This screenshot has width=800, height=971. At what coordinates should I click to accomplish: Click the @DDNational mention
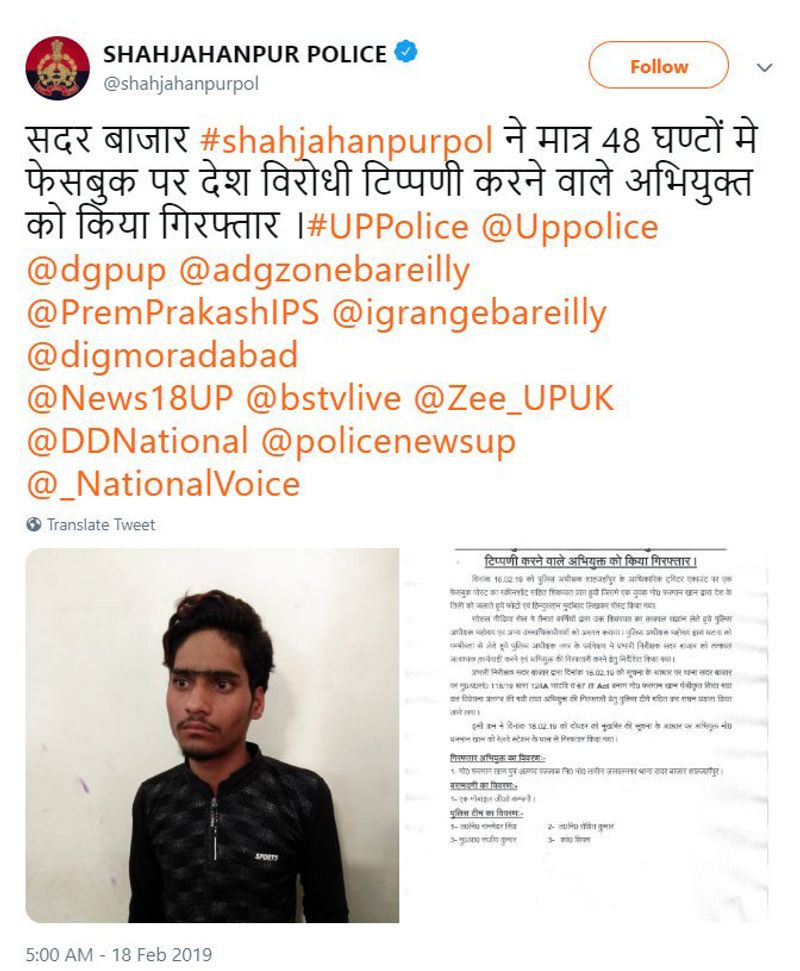tap(137, 442)
